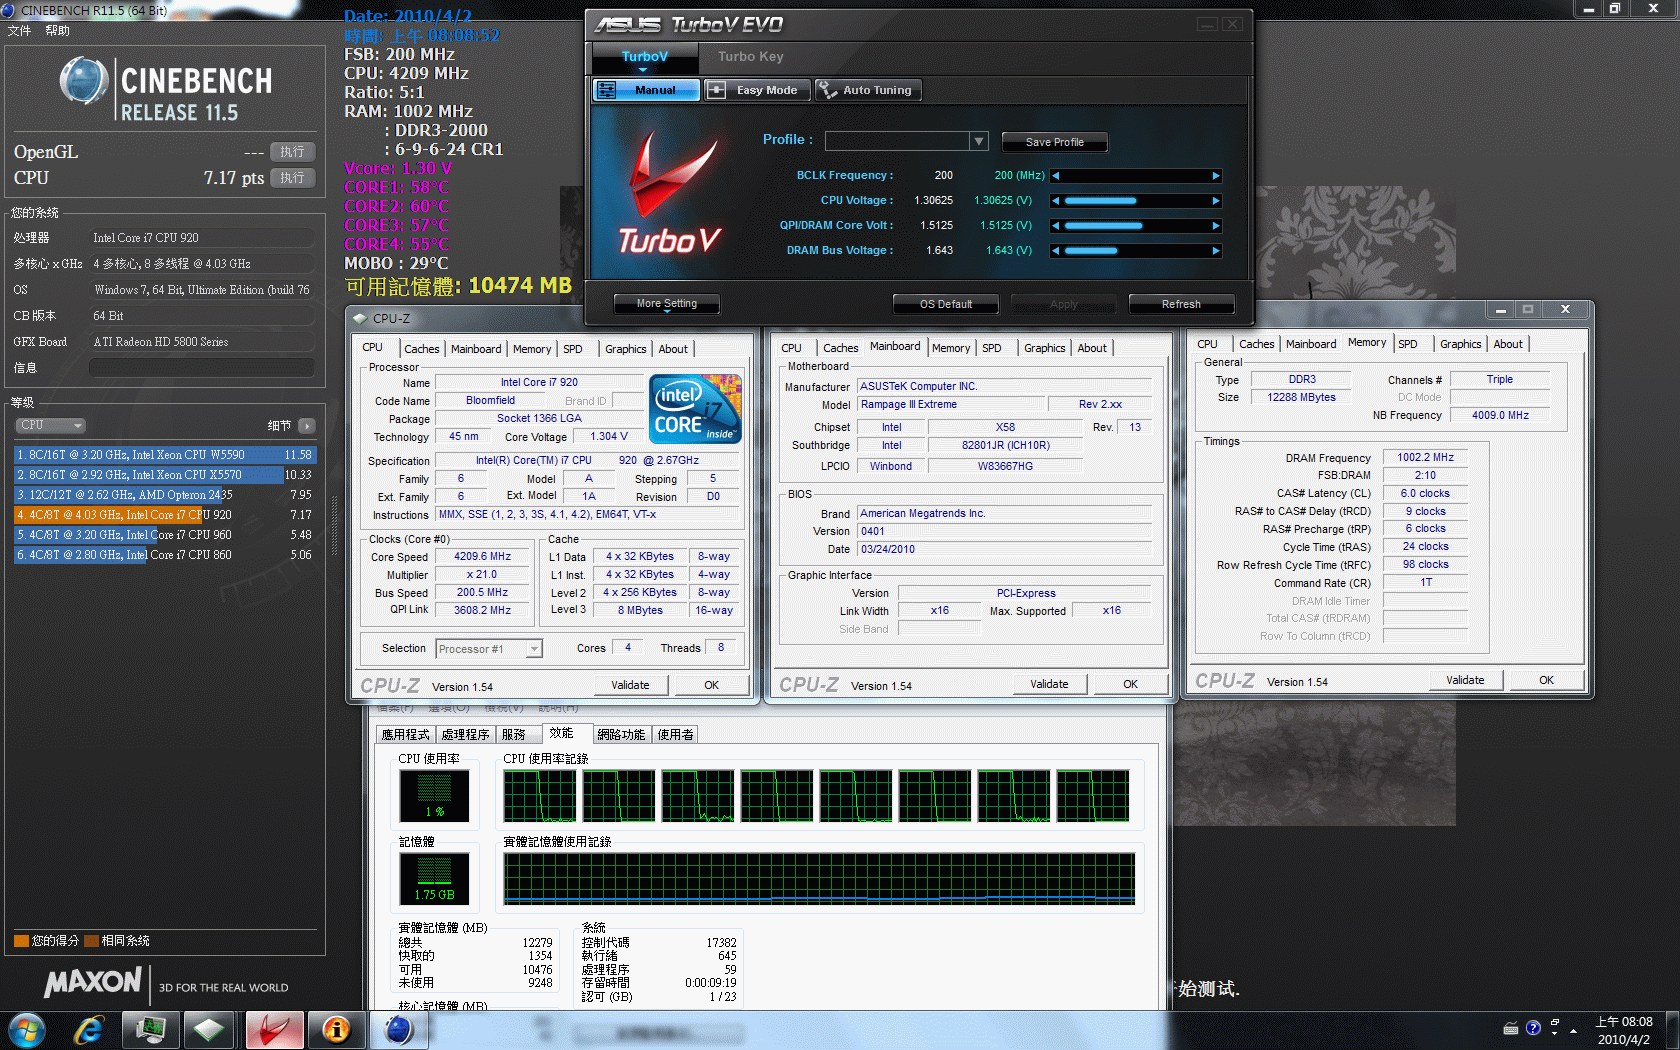Screen dimensions: 1680x1050
Task: Select ranking row 'AMD Opteron 2435'
Action: click(x=166, y=495)
